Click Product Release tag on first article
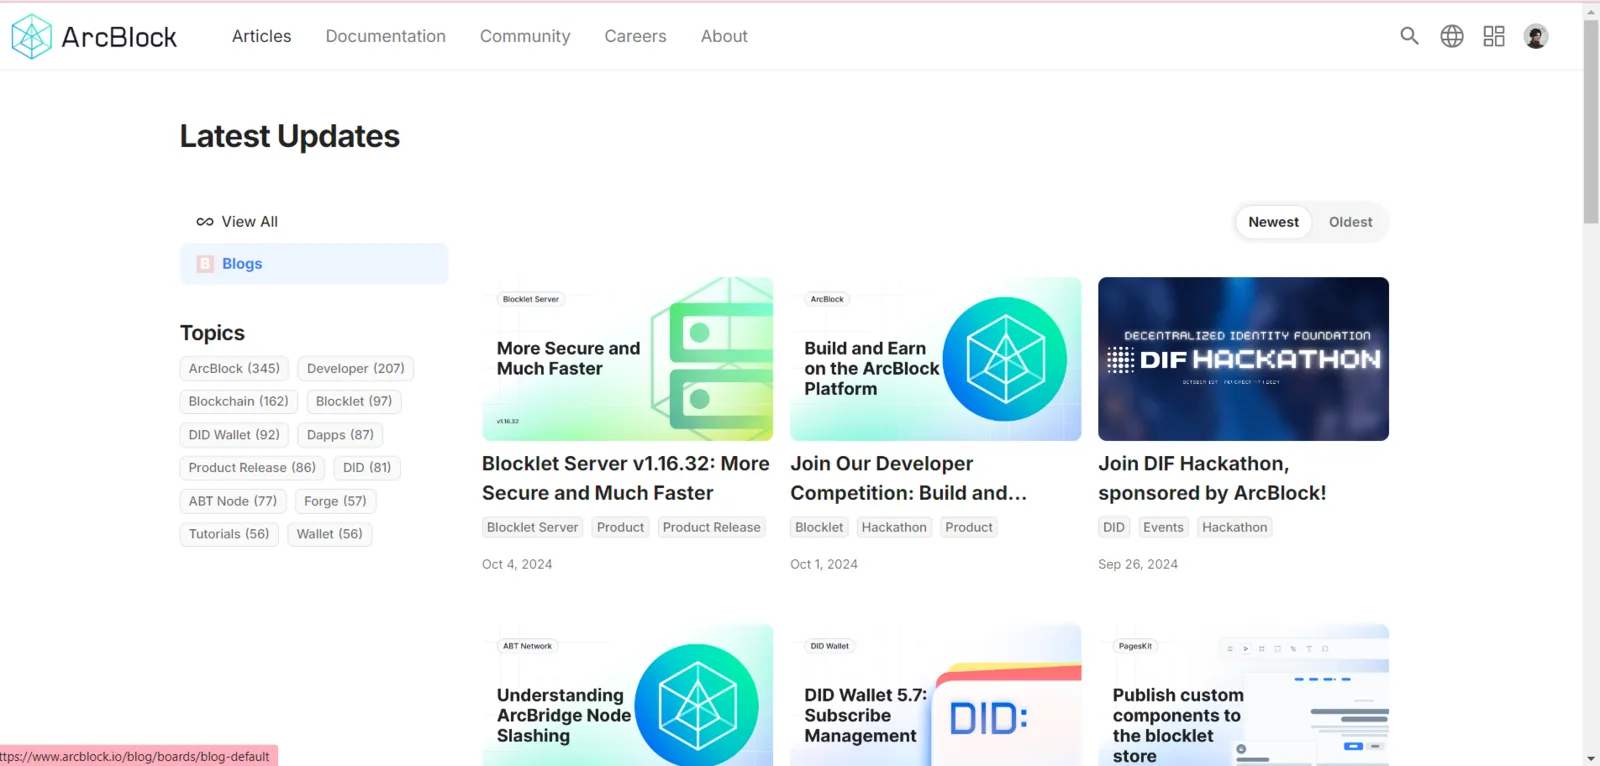Screen dimensions: 1600x766 [711, 527]
